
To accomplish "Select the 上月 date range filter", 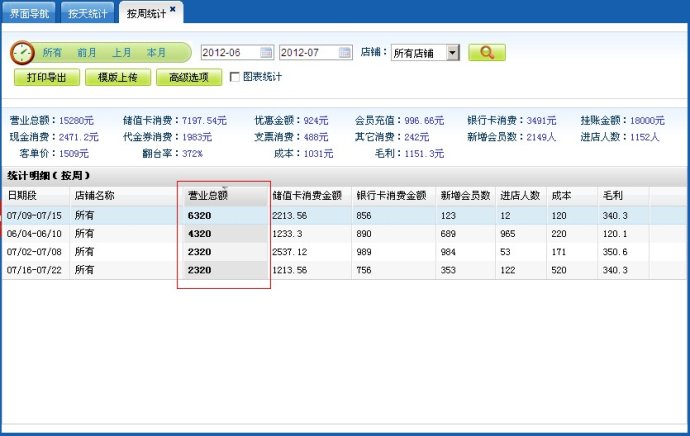I will coord(121,52).
